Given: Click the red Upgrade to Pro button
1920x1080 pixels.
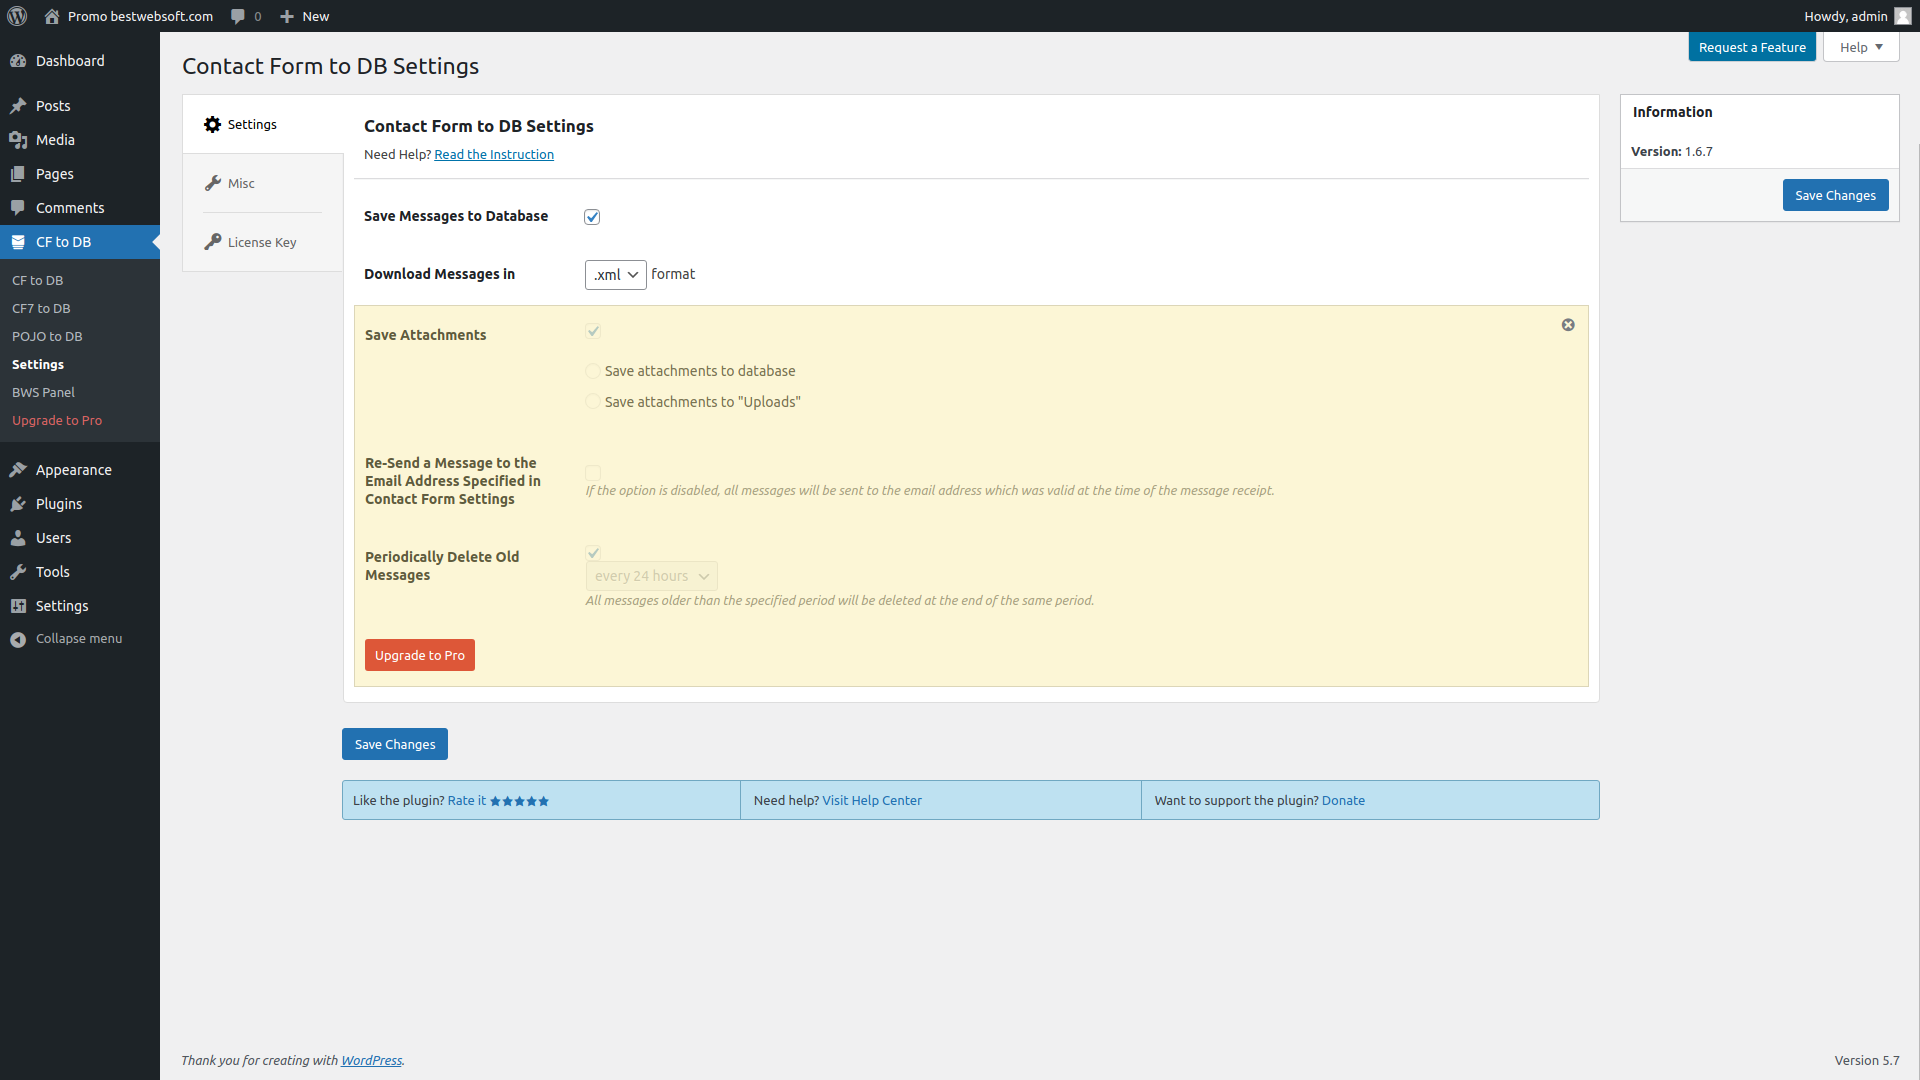Looking at the screenshot, I should [x=419, y=655].
